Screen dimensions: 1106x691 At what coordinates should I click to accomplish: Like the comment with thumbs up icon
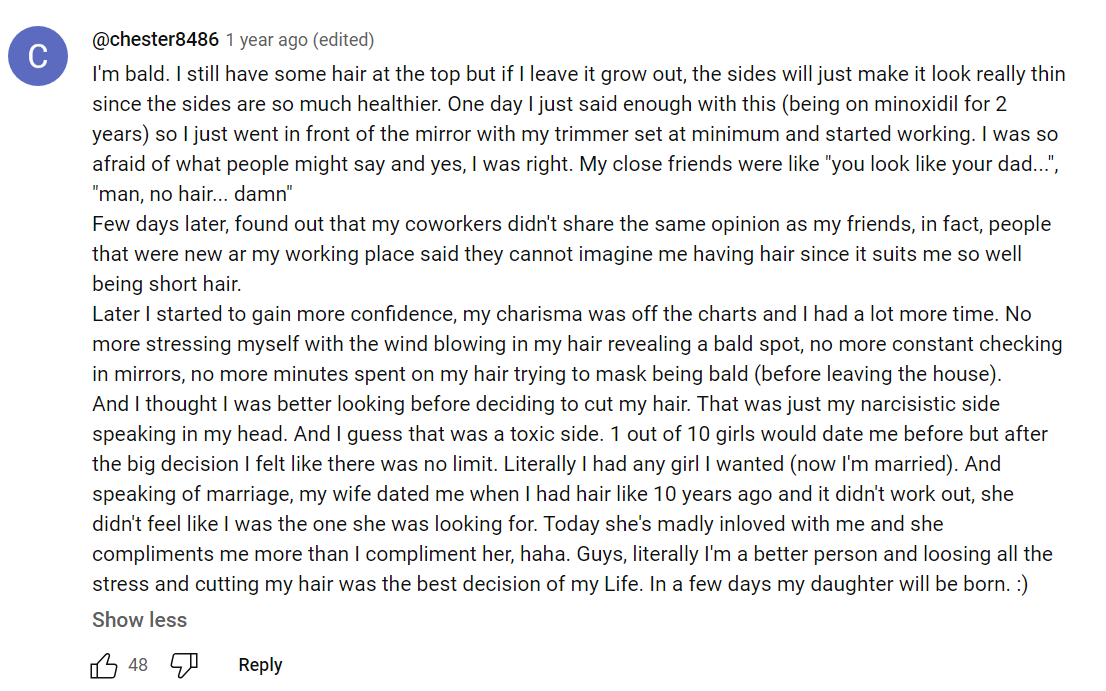[104, 665]
